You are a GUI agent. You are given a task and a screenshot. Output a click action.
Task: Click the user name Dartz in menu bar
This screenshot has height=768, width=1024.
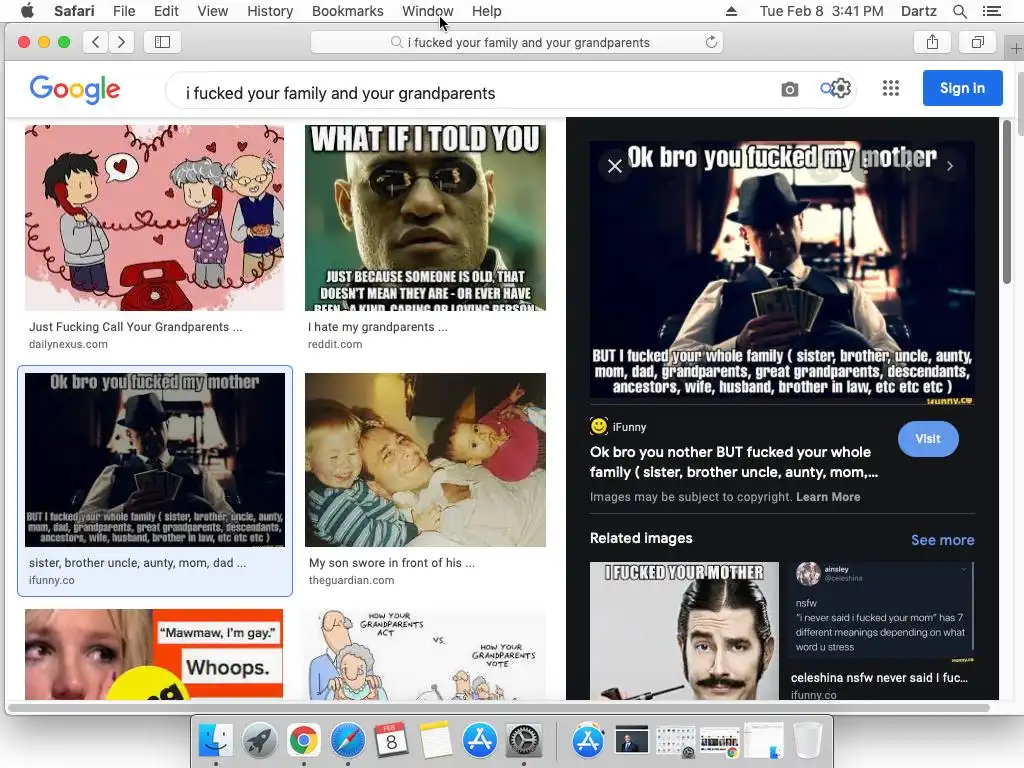coord(918,11)
